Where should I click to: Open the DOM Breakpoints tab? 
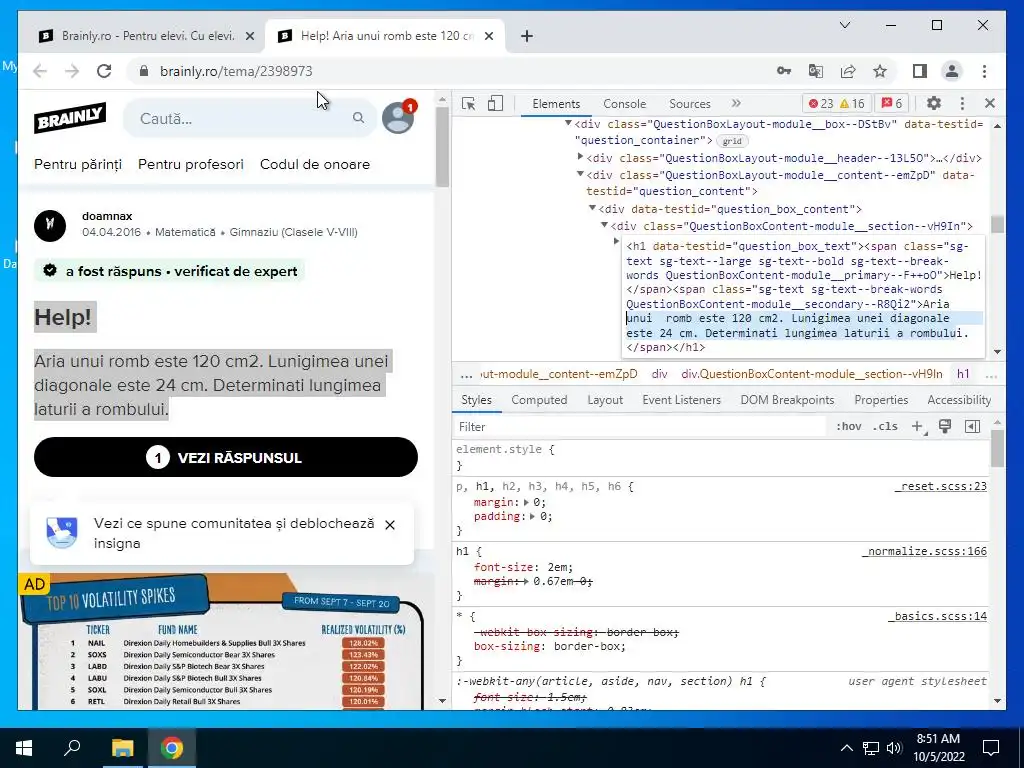pos(787,400)
